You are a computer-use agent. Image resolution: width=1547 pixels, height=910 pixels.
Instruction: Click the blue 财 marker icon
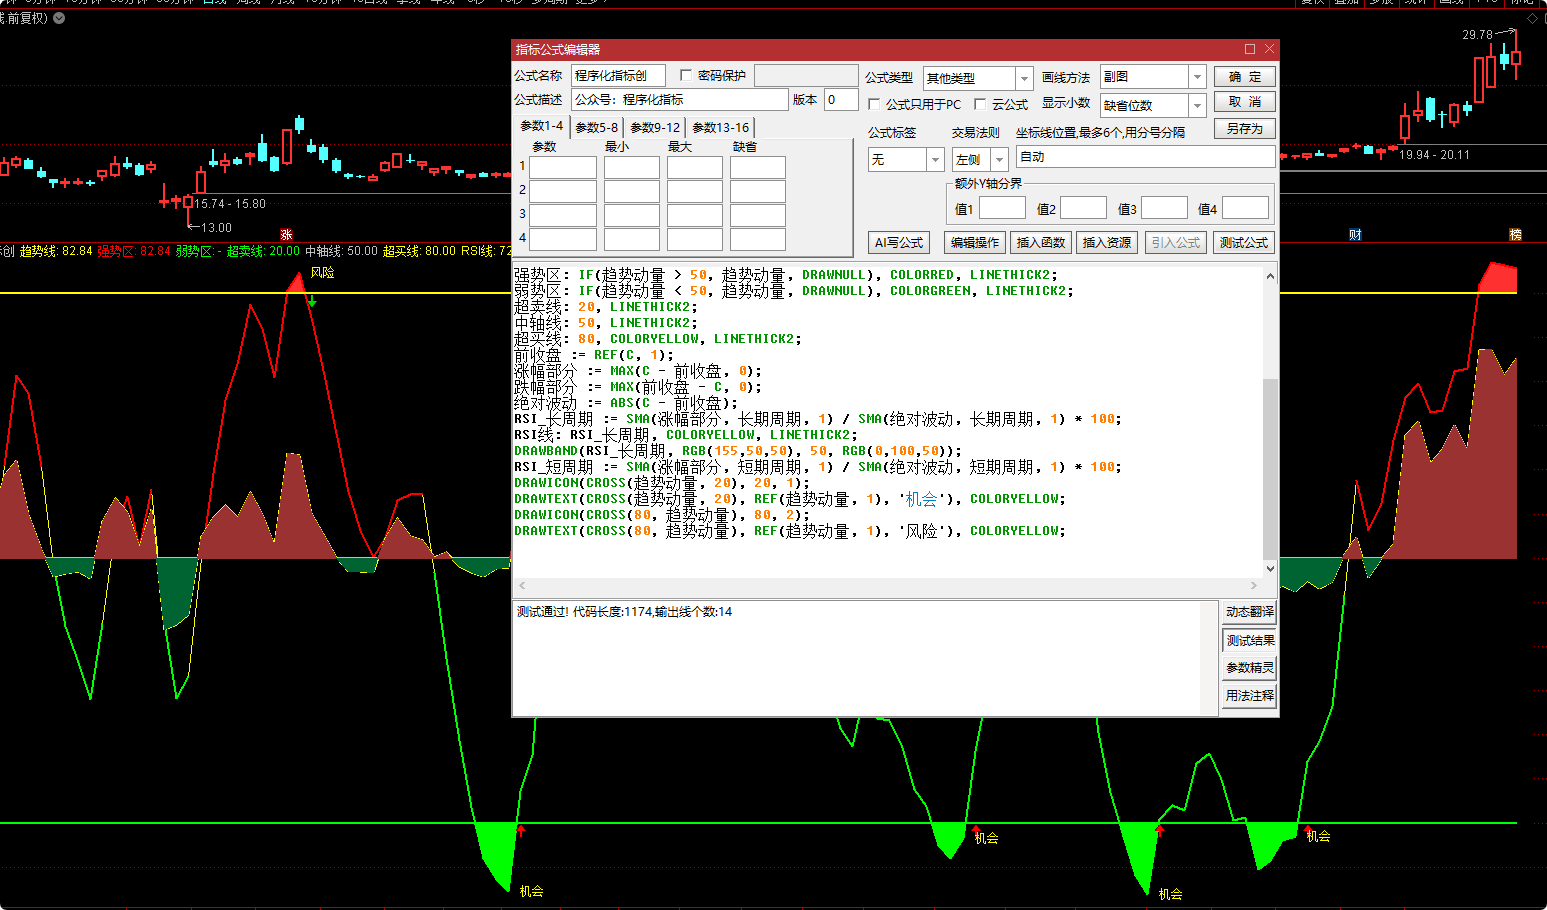(x=1355, y=235)
